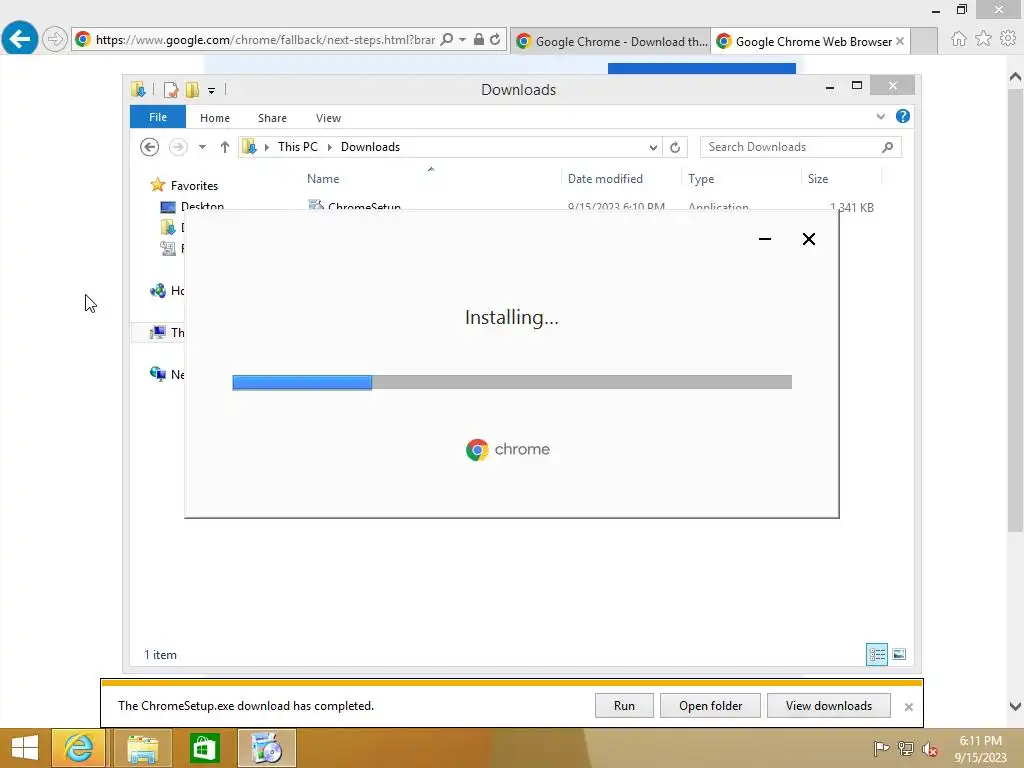The width and height of the screenshot is (1024, 768).
Task: Click Open folder in the download notification
Action: coord(710,705)
